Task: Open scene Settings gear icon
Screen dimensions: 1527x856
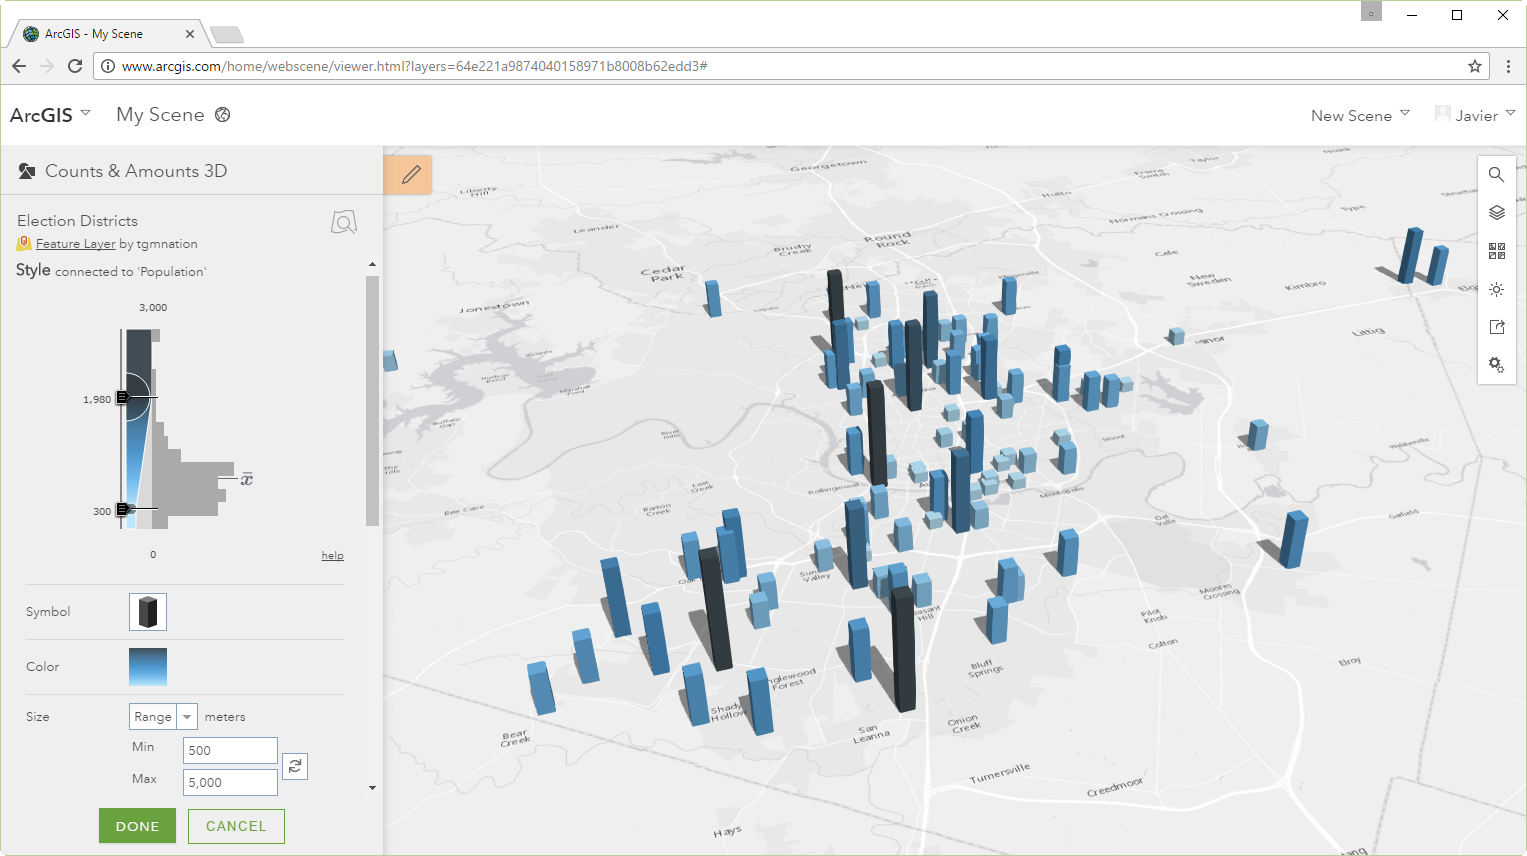Action: coord(1496,365)
